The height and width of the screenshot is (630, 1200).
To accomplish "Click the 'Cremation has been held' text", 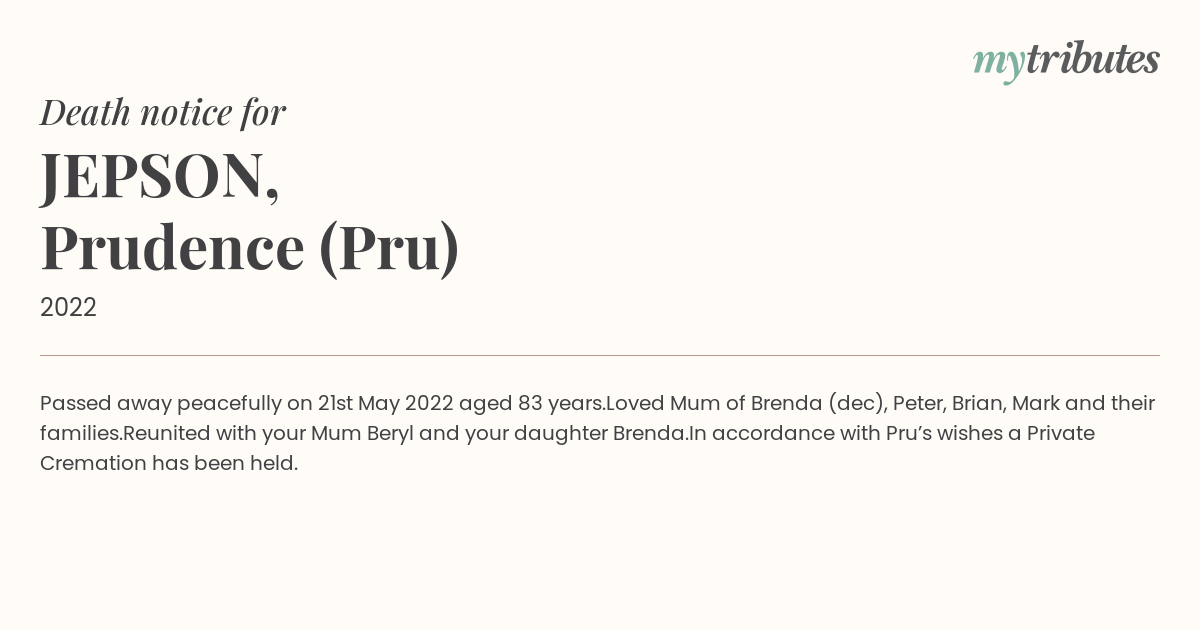I will click(169, 463).
